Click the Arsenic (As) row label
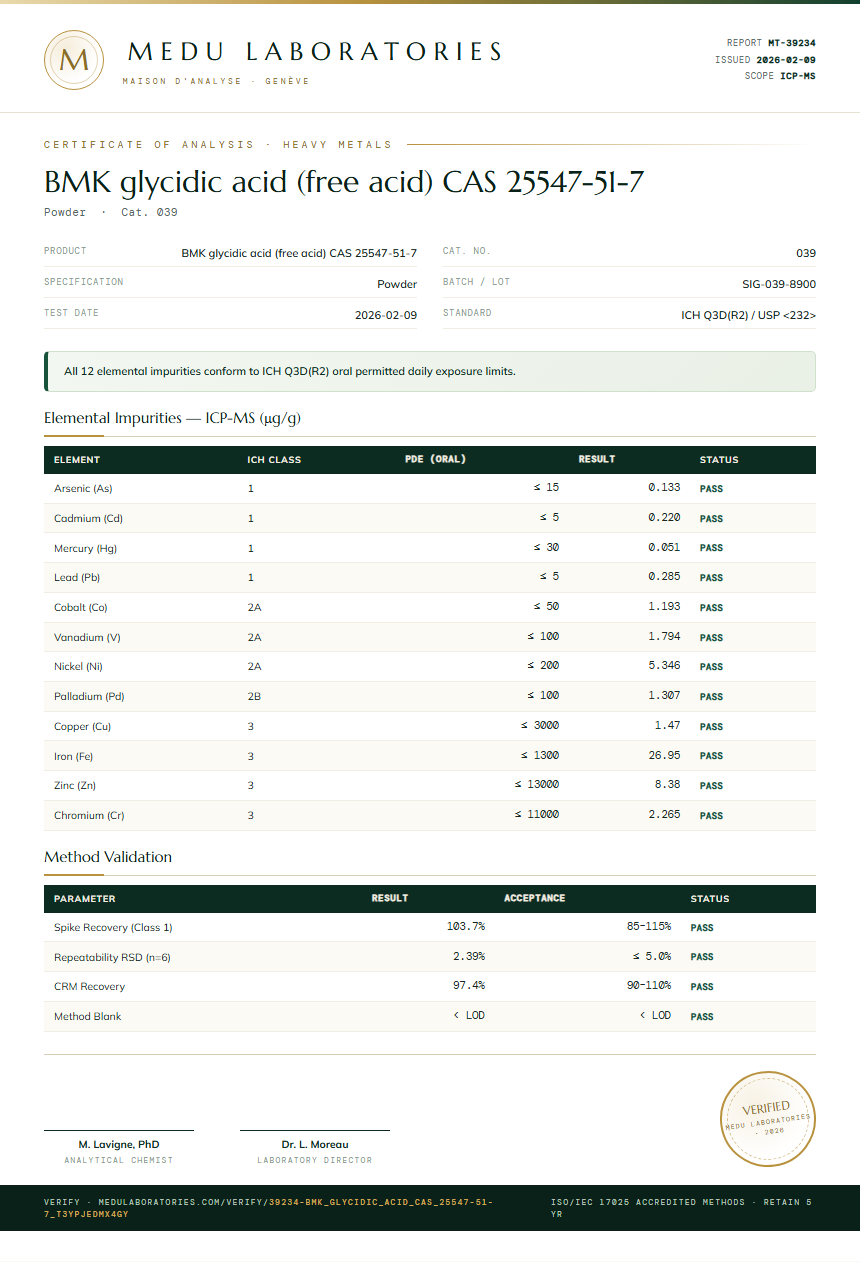This screenshot has height=1262, width=860. tap(83, 489)
